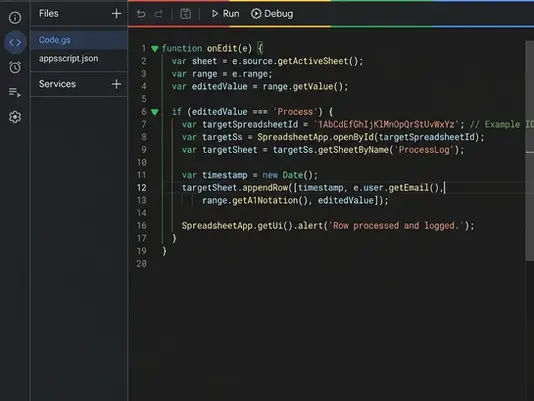Click line number 20 in gutter

(x=142, y=264)
